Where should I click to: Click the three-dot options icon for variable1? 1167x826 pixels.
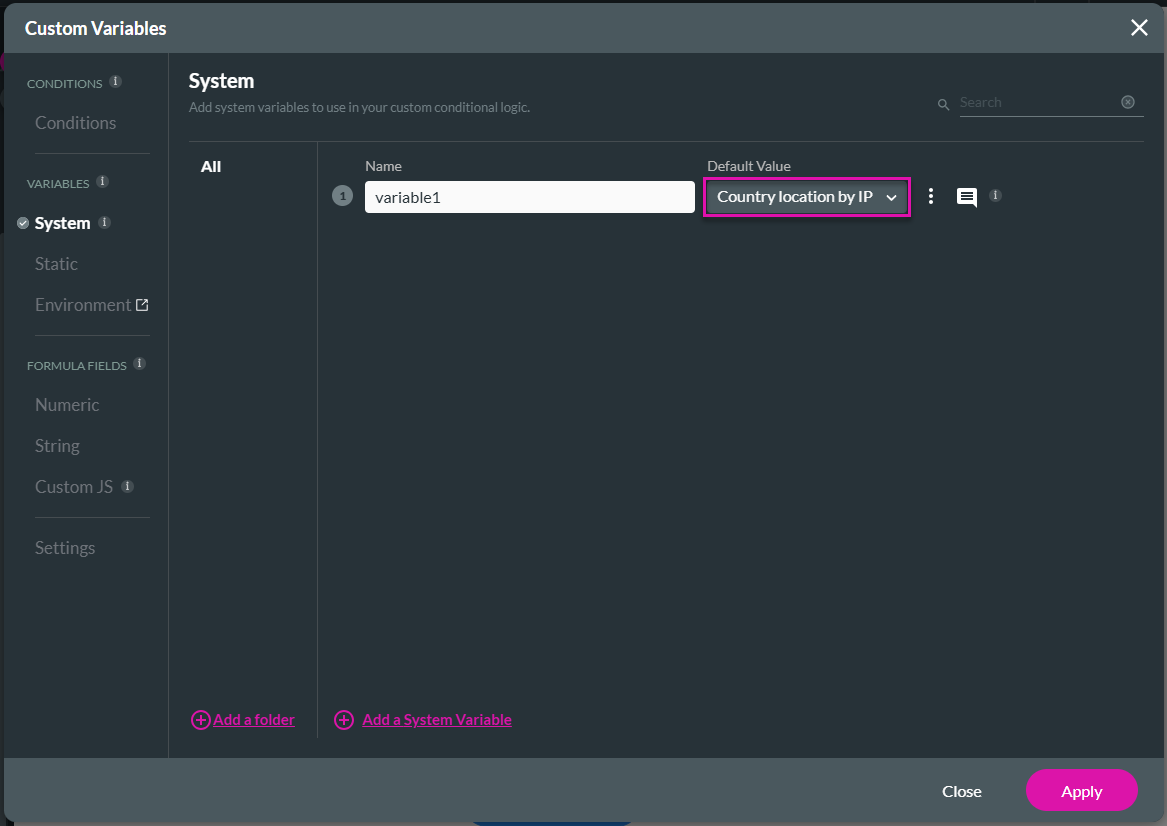931,197
